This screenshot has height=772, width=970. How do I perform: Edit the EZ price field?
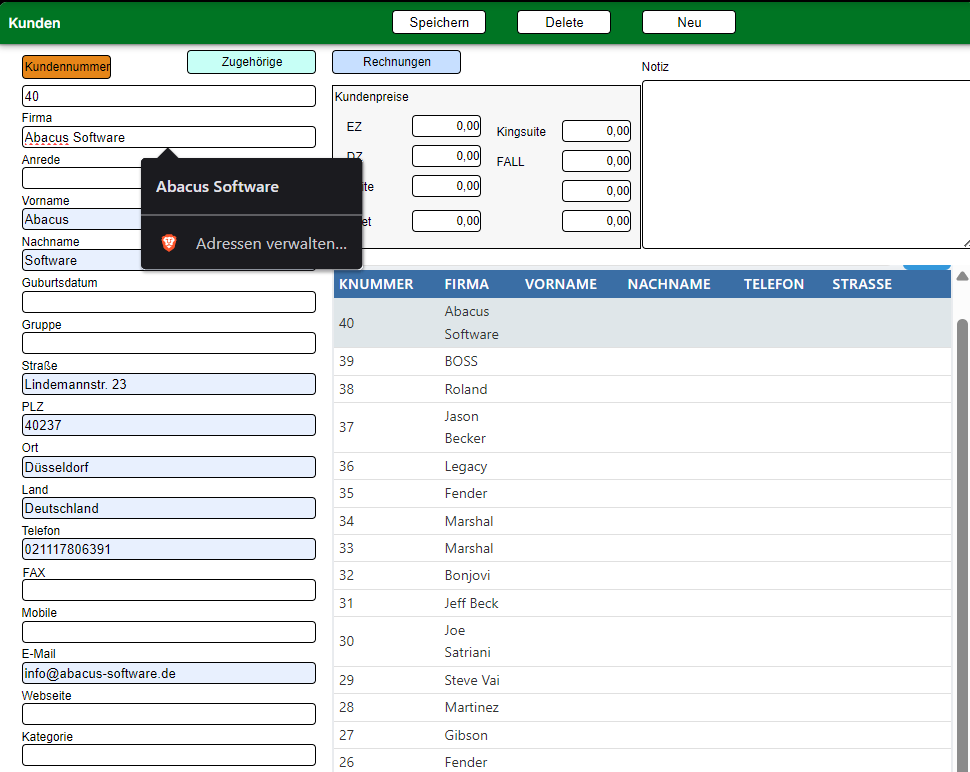446,126
